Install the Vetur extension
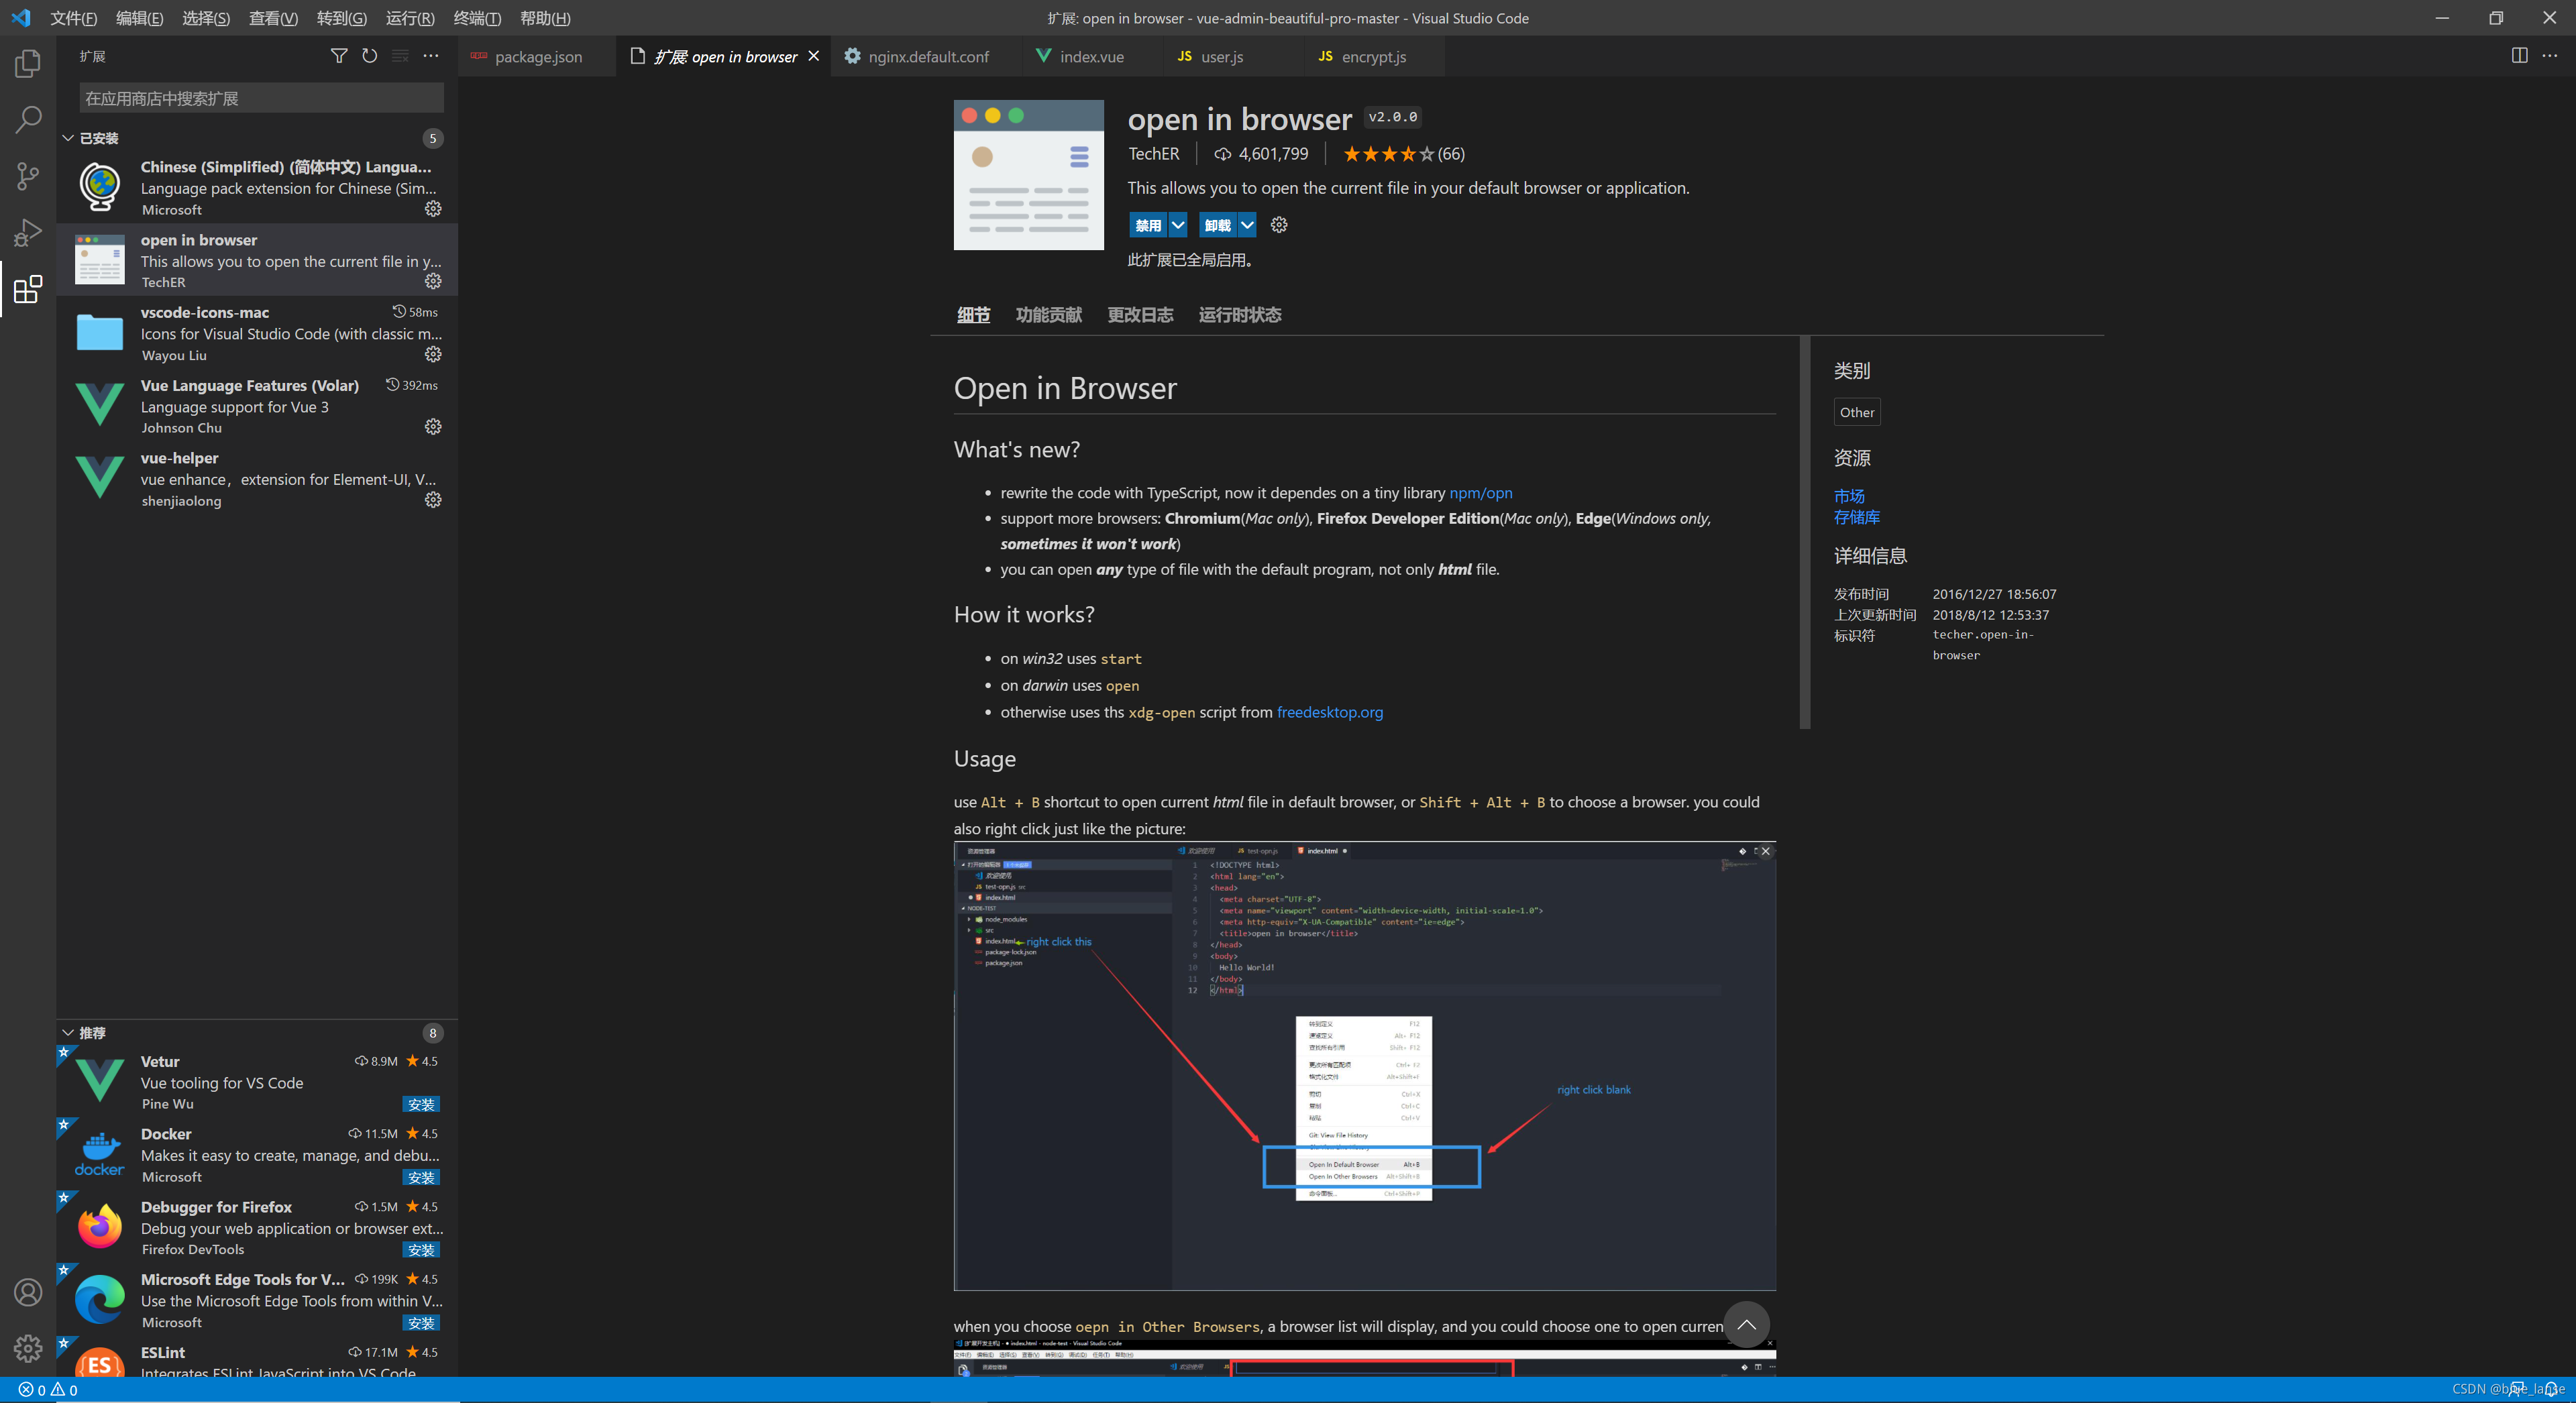The width and height of the screenshot is (2576, 1403). (421, 1104)
